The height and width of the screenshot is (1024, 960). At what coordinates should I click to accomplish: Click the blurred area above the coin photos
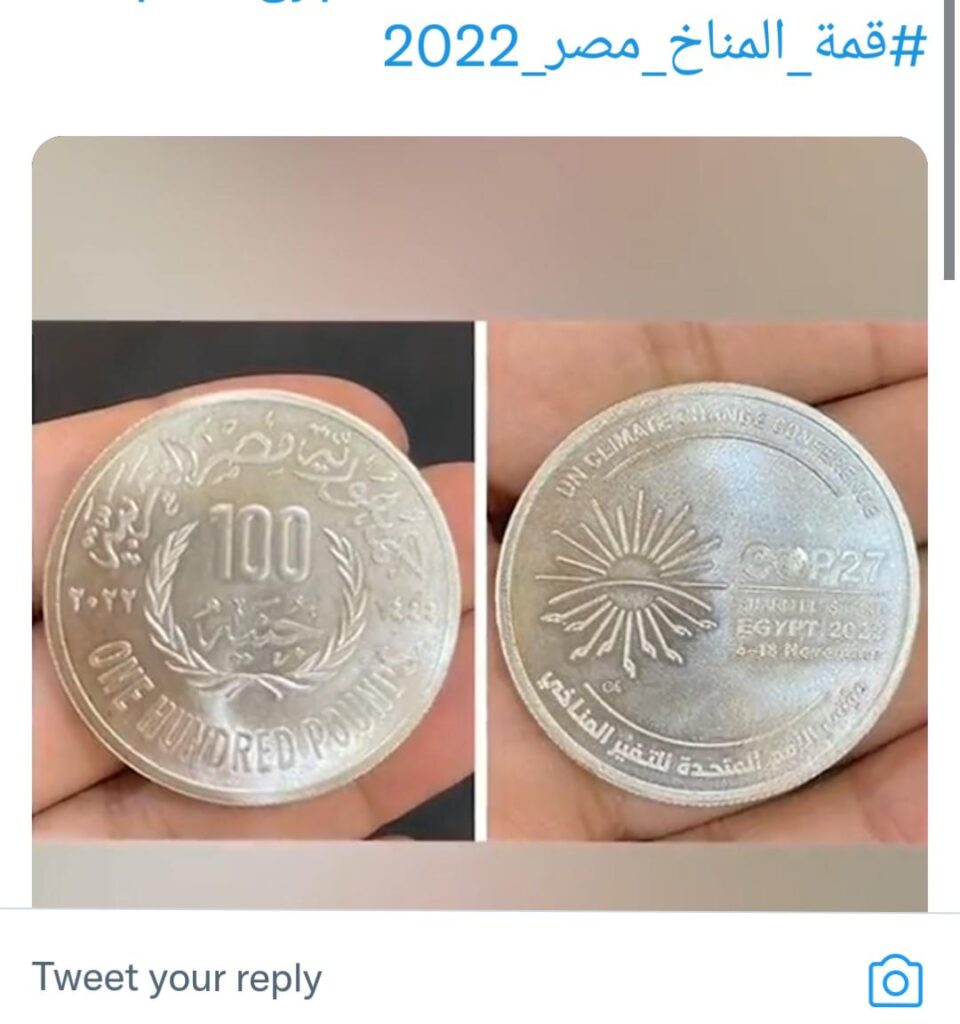click(480, 229)
